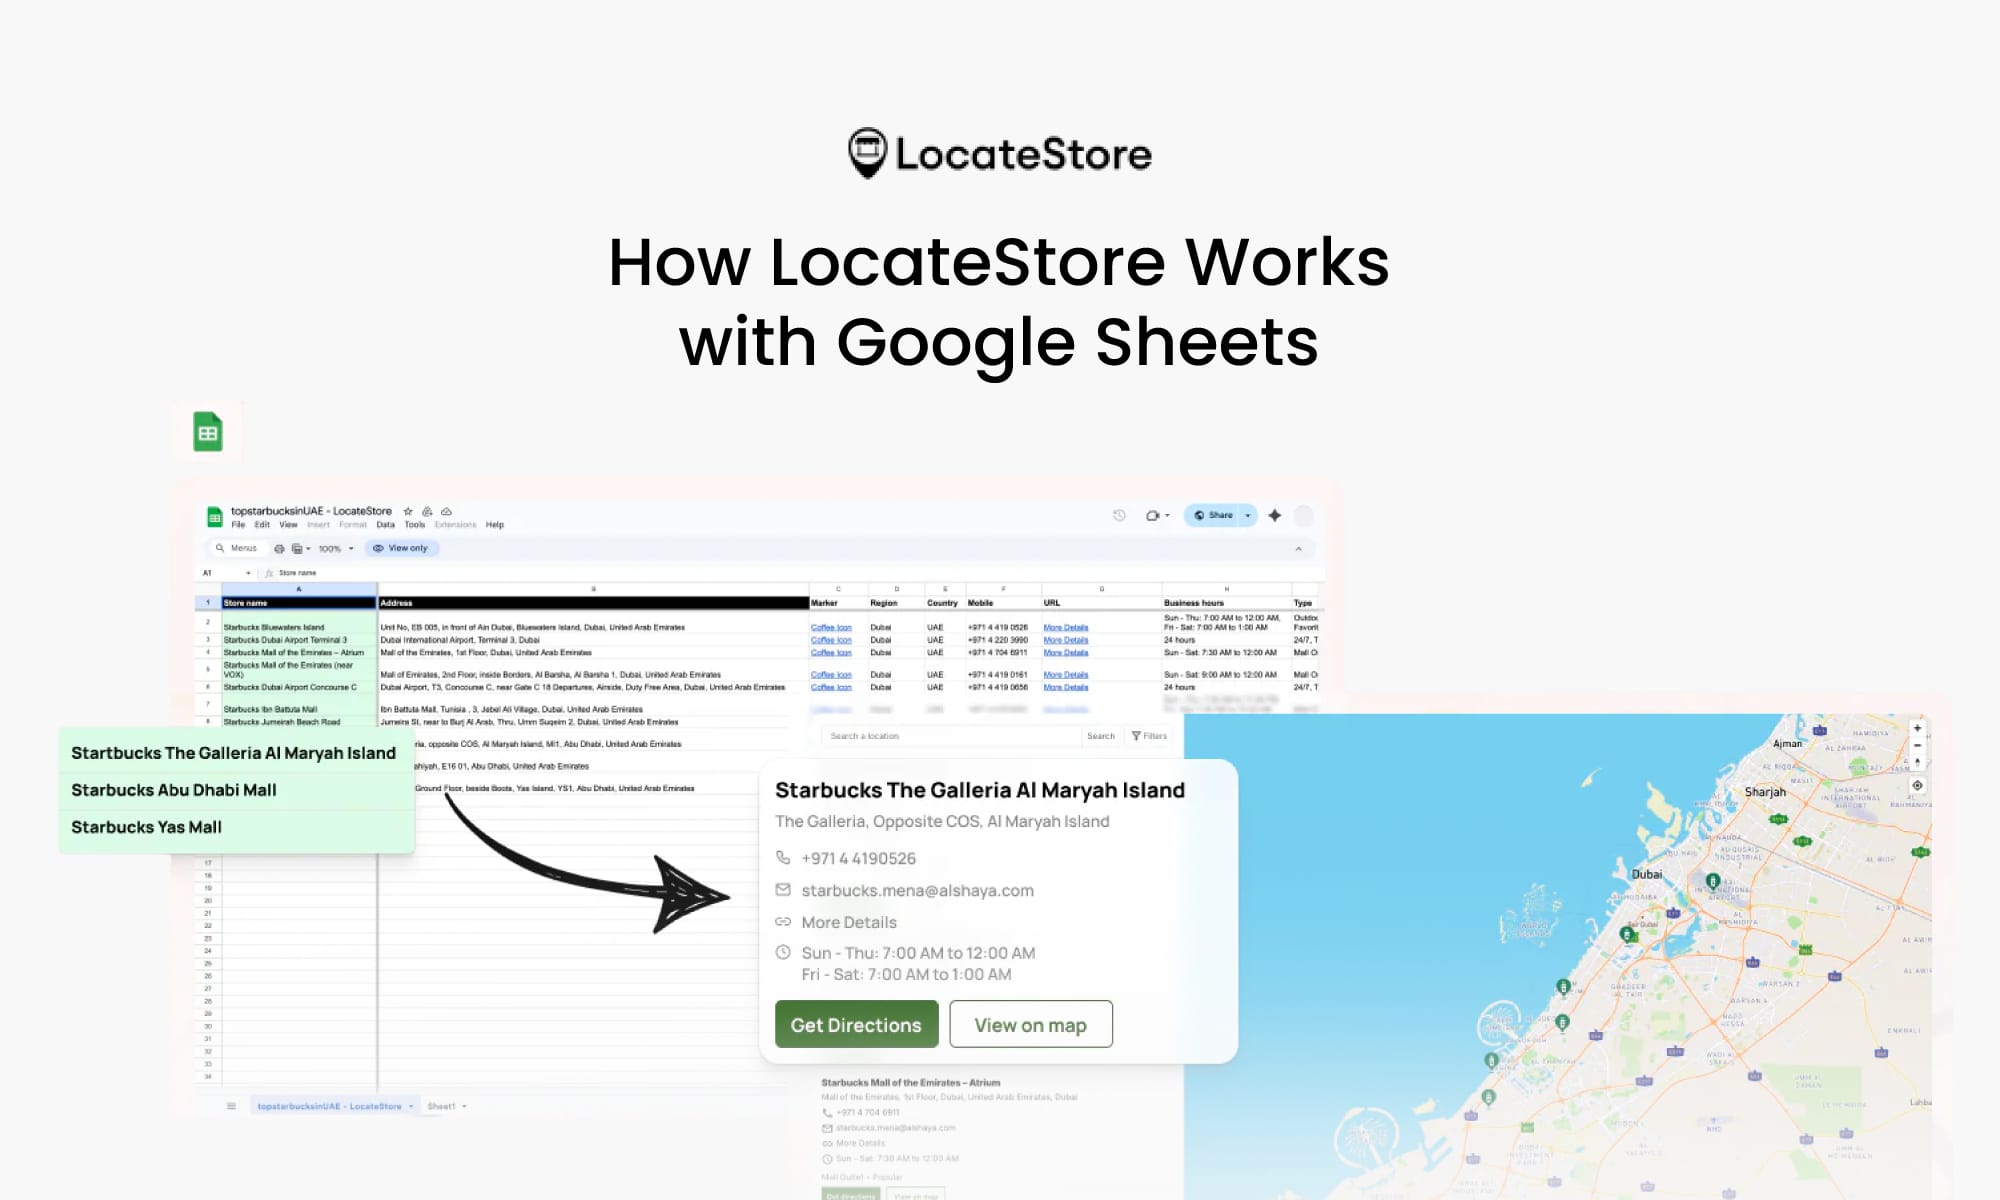Screen dimensions: 2000x1200
Task: Click the View only mode pill
Action: click(x=401, y=548)
